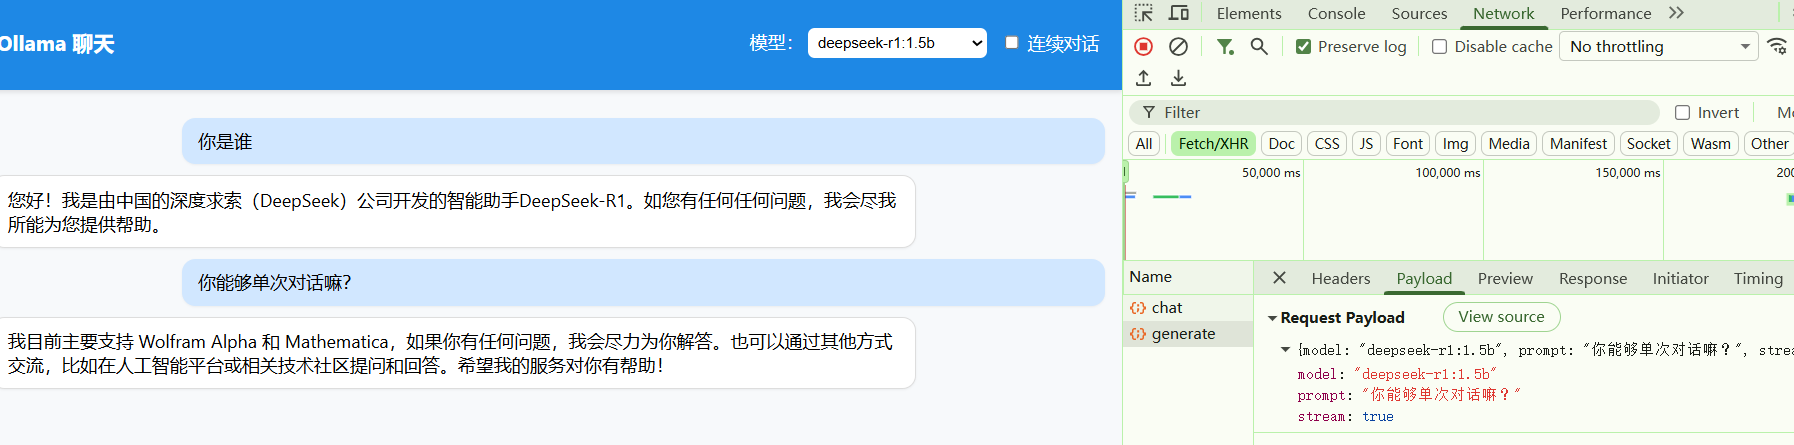Click the Name column header
1794x445 pixels.
pyautogui.click(x=1188, y=277)
